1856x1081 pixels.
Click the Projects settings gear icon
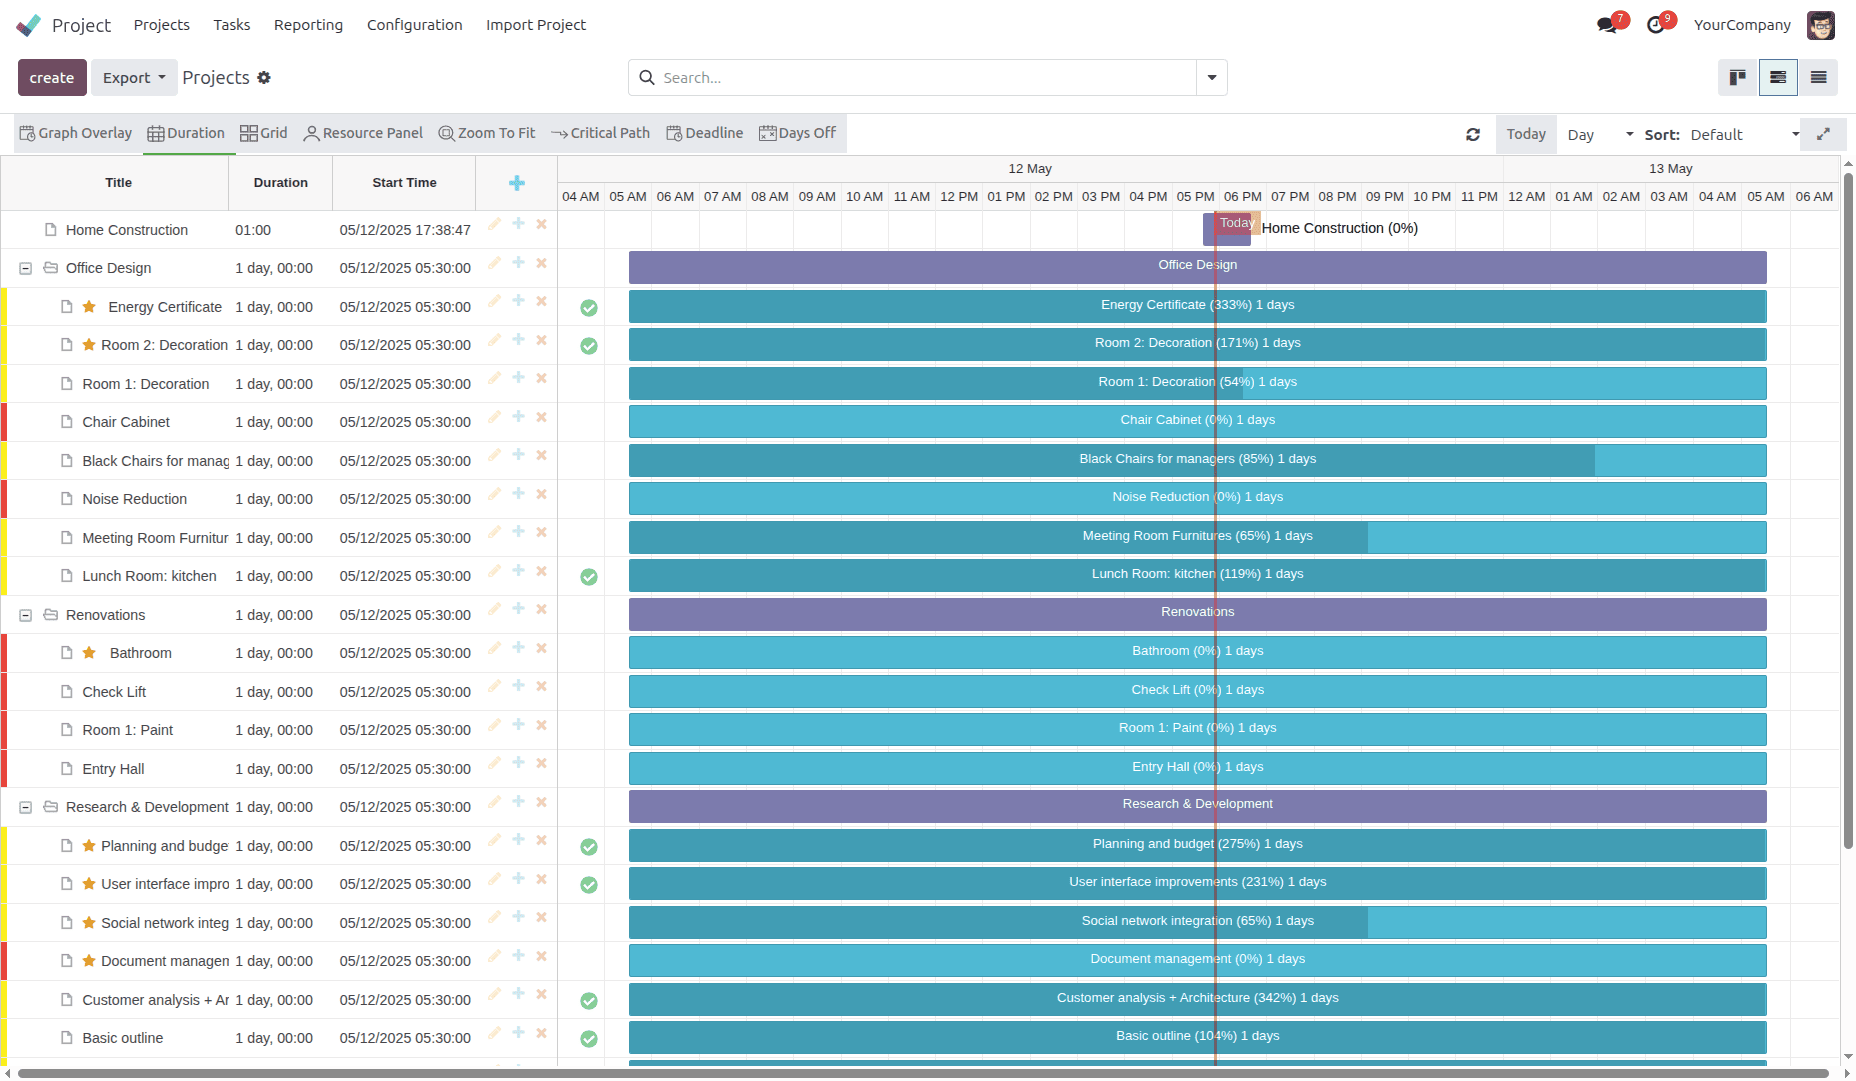tap(264, 78)
